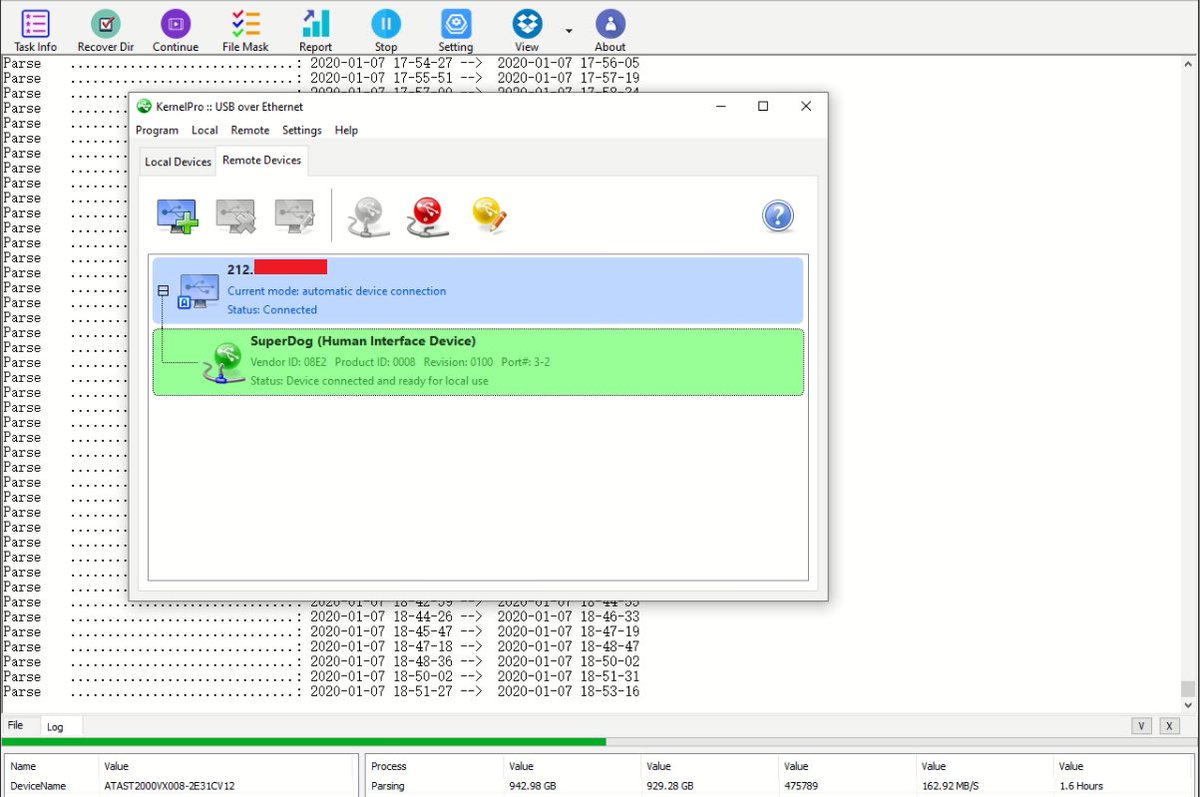This screenshot has height=797, width=1200.
Task: Select the Continue toolbar button
Action: coord(175,31)
